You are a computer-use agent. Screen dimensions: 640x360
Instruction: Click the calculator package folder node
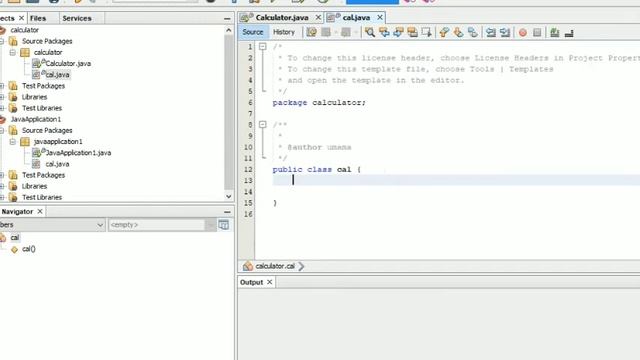tap(48, 52)
